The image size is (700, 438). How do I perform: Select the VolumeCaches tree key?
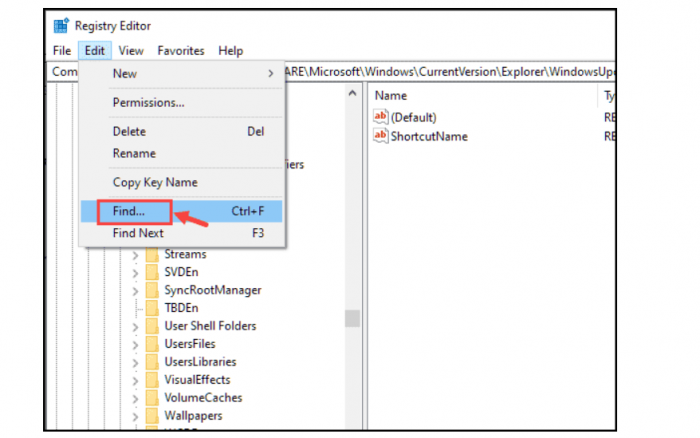point(203,397)
